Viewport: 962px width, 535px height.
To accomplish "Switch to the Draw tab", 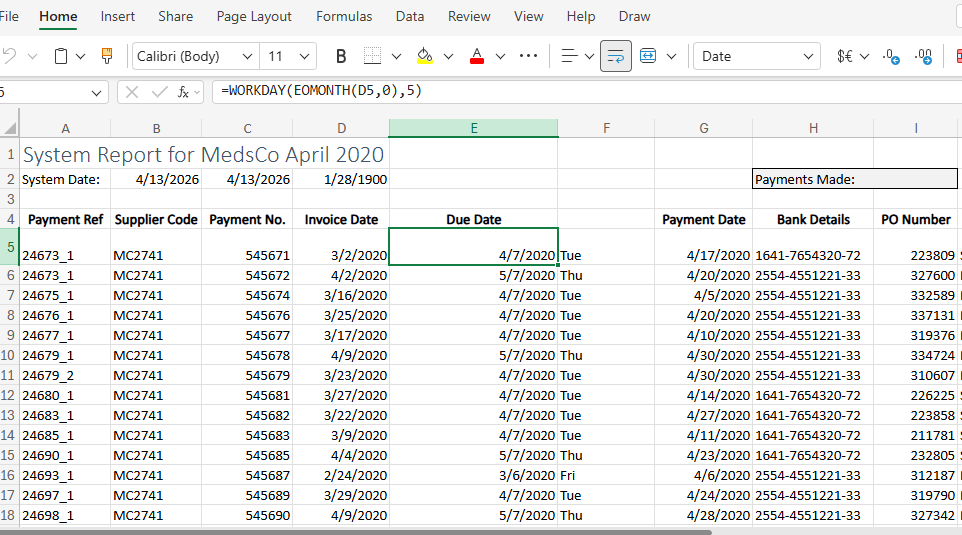I will (634, 17).
